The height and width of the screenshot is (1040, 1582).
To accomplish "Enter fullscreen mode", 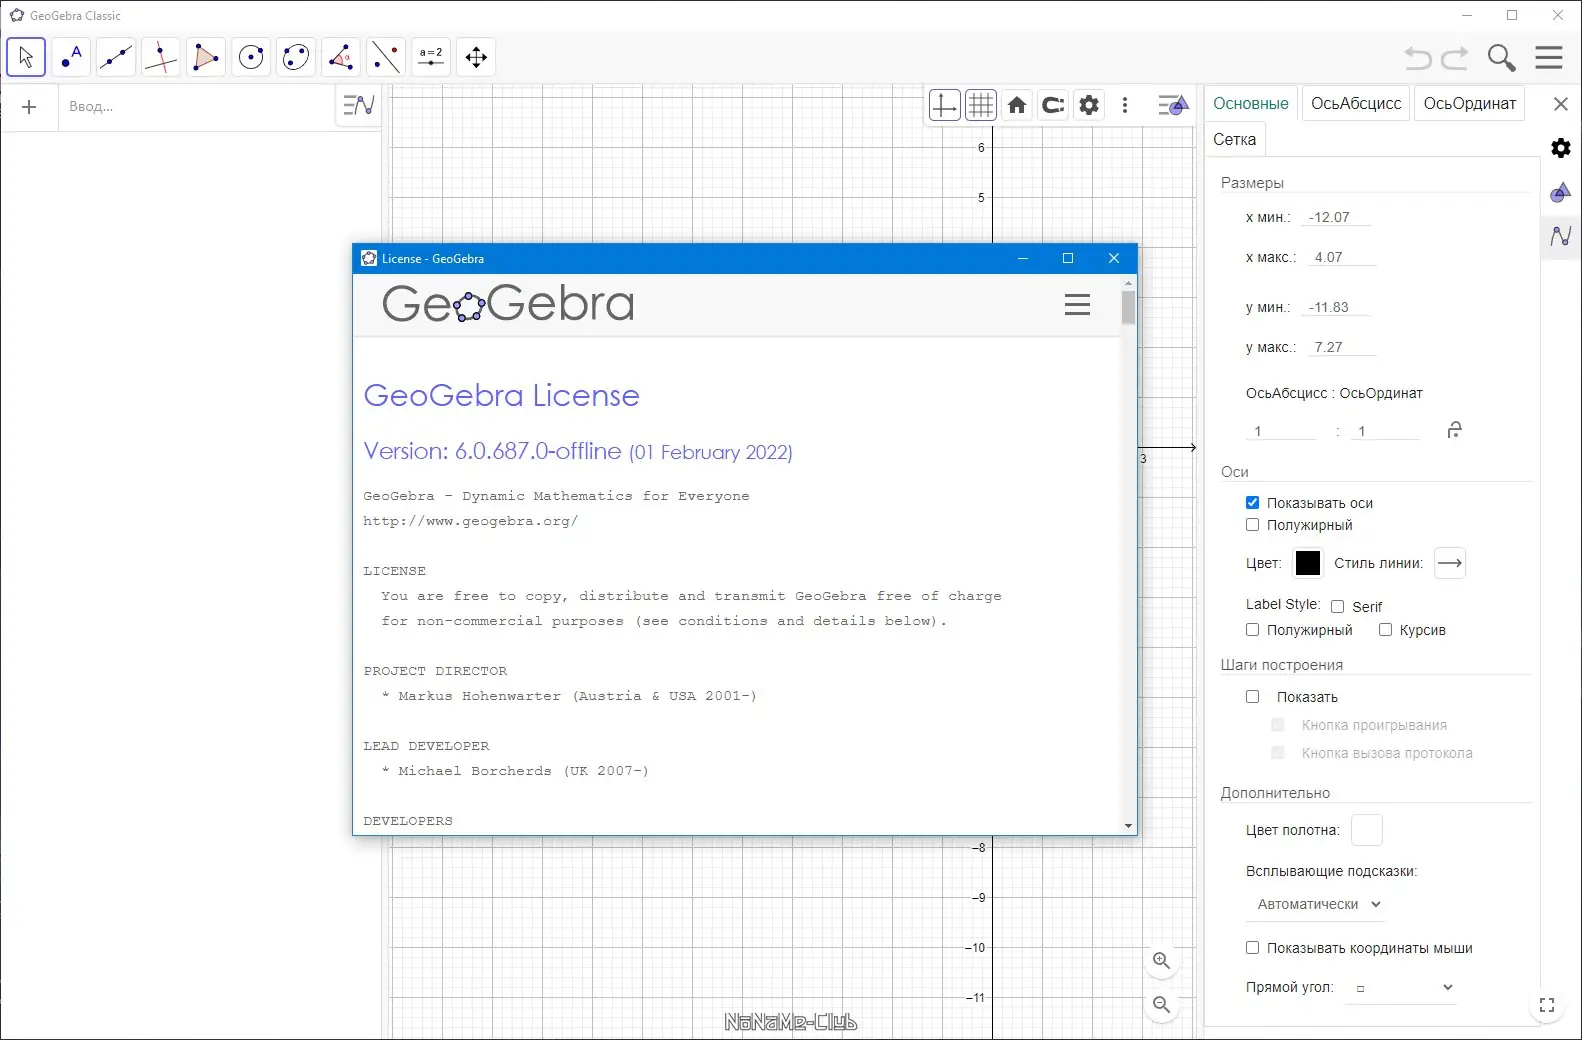I will [x=1547, y=1005].
